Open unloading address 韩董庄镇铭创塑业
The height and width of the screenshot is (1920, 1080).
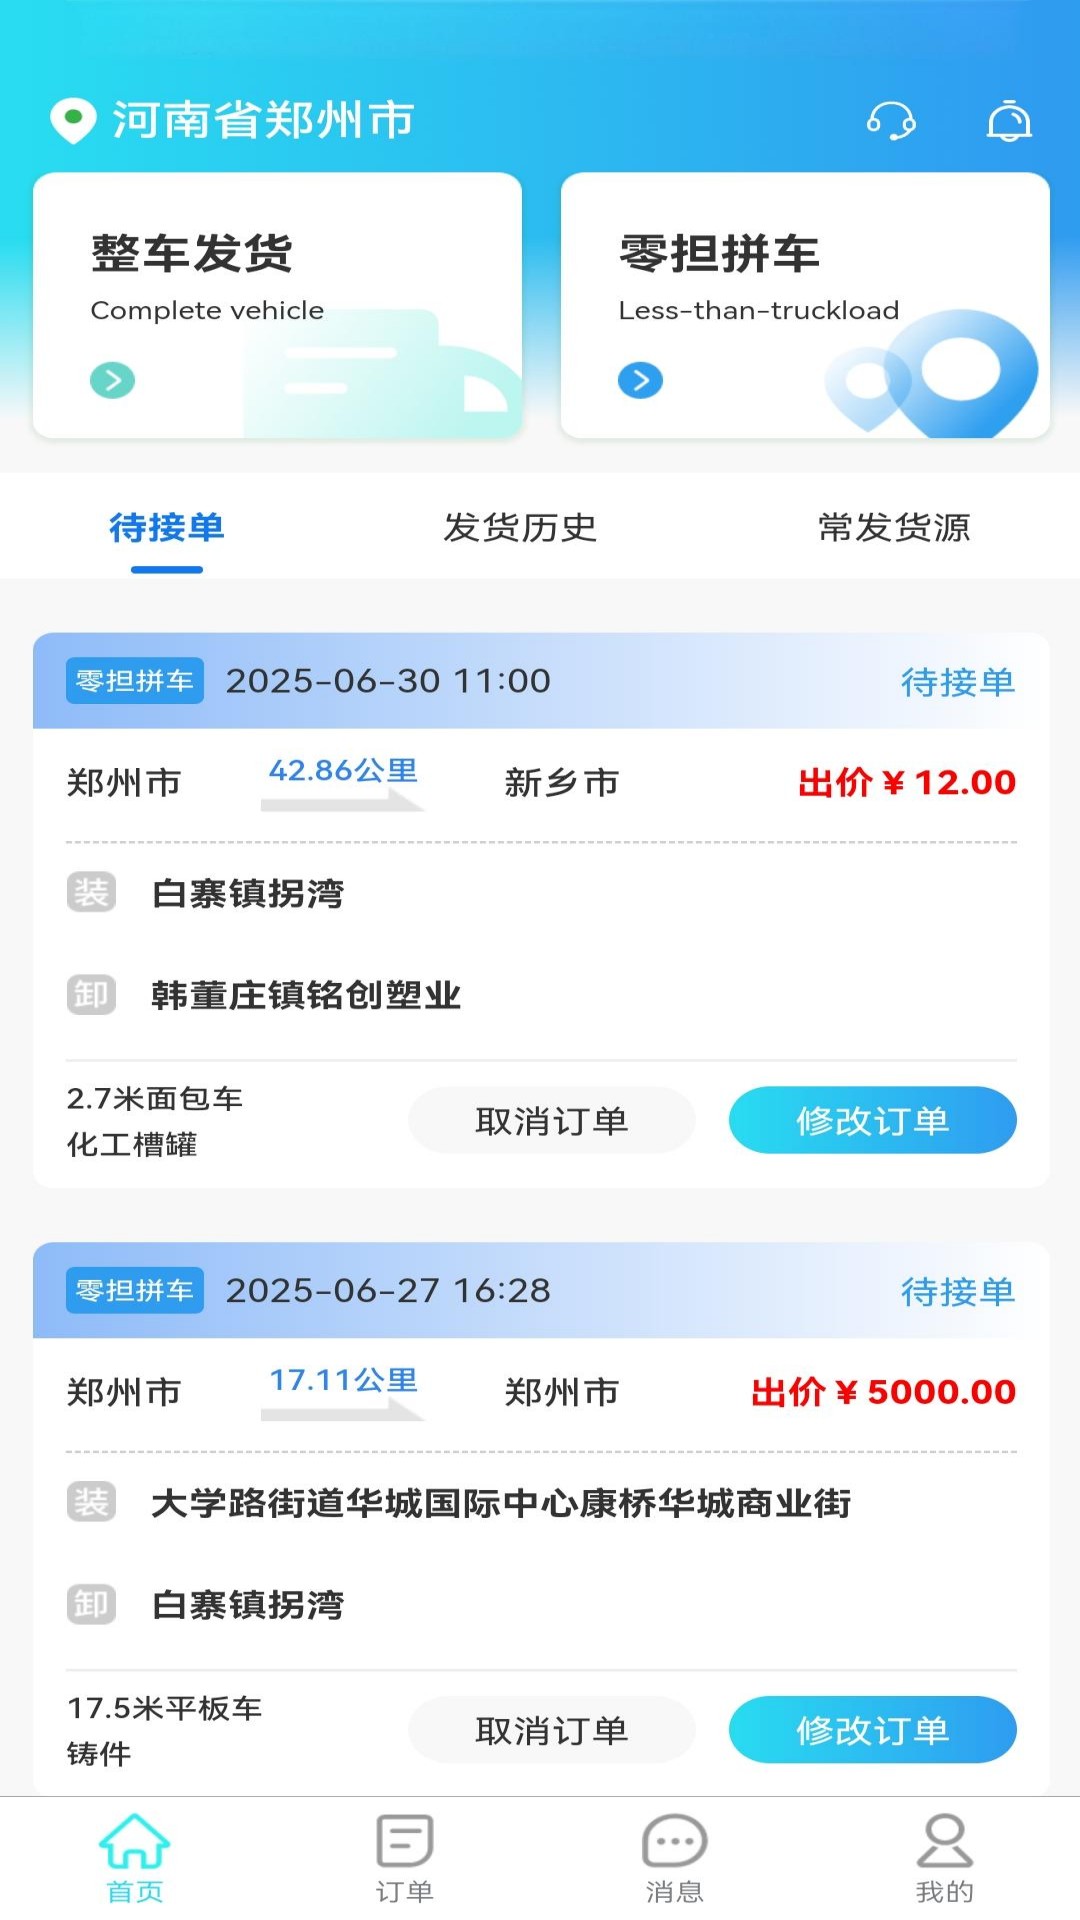305,995
